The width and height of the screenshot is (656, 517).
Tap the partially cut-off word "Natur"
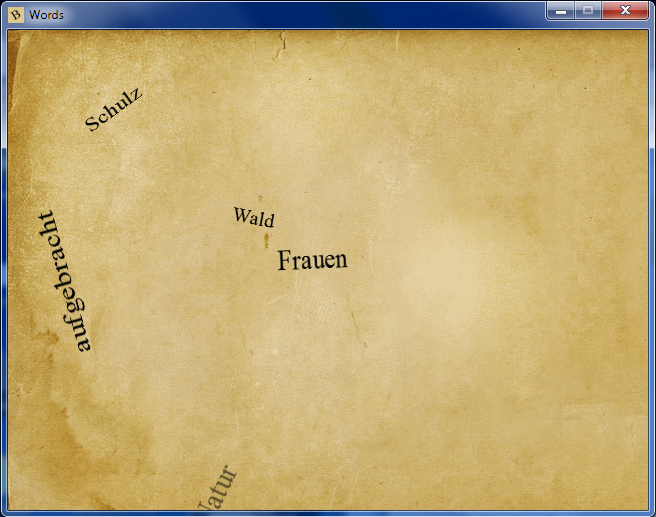pyautogui.click(x=218, y=490)
